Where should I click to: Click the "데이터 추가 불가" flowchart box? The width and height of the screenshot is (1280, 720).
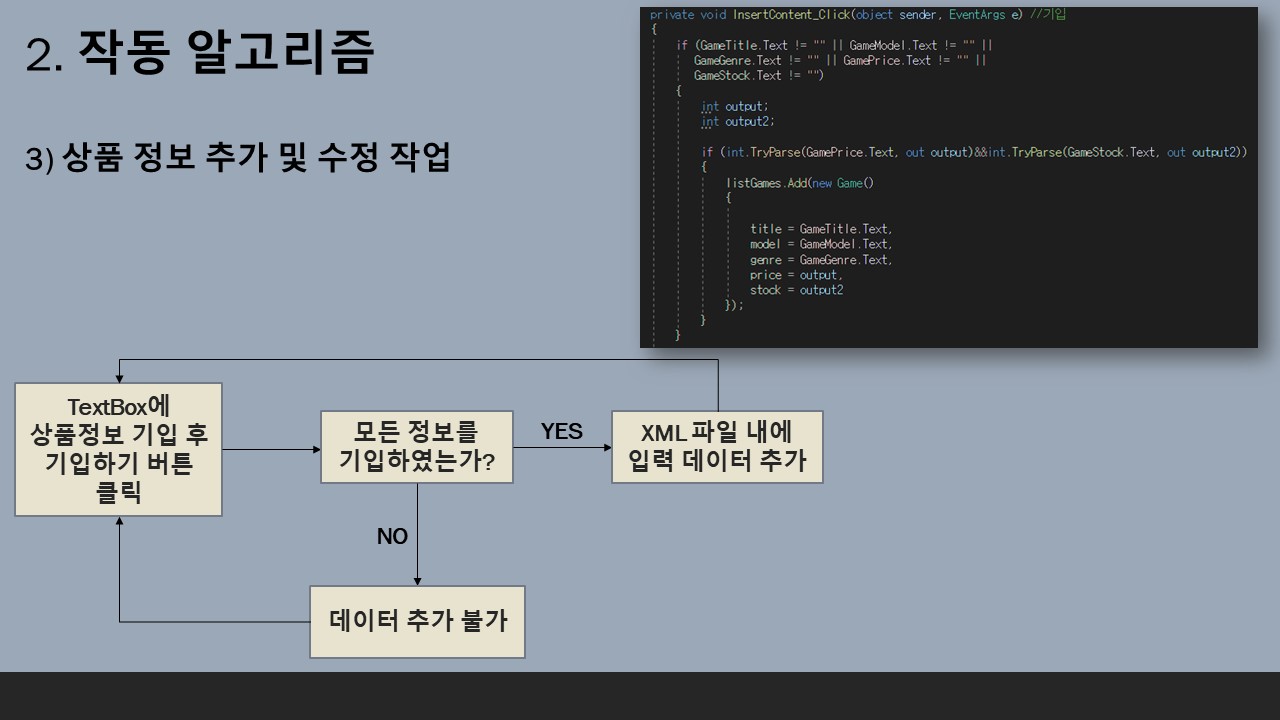click(417, 621)
